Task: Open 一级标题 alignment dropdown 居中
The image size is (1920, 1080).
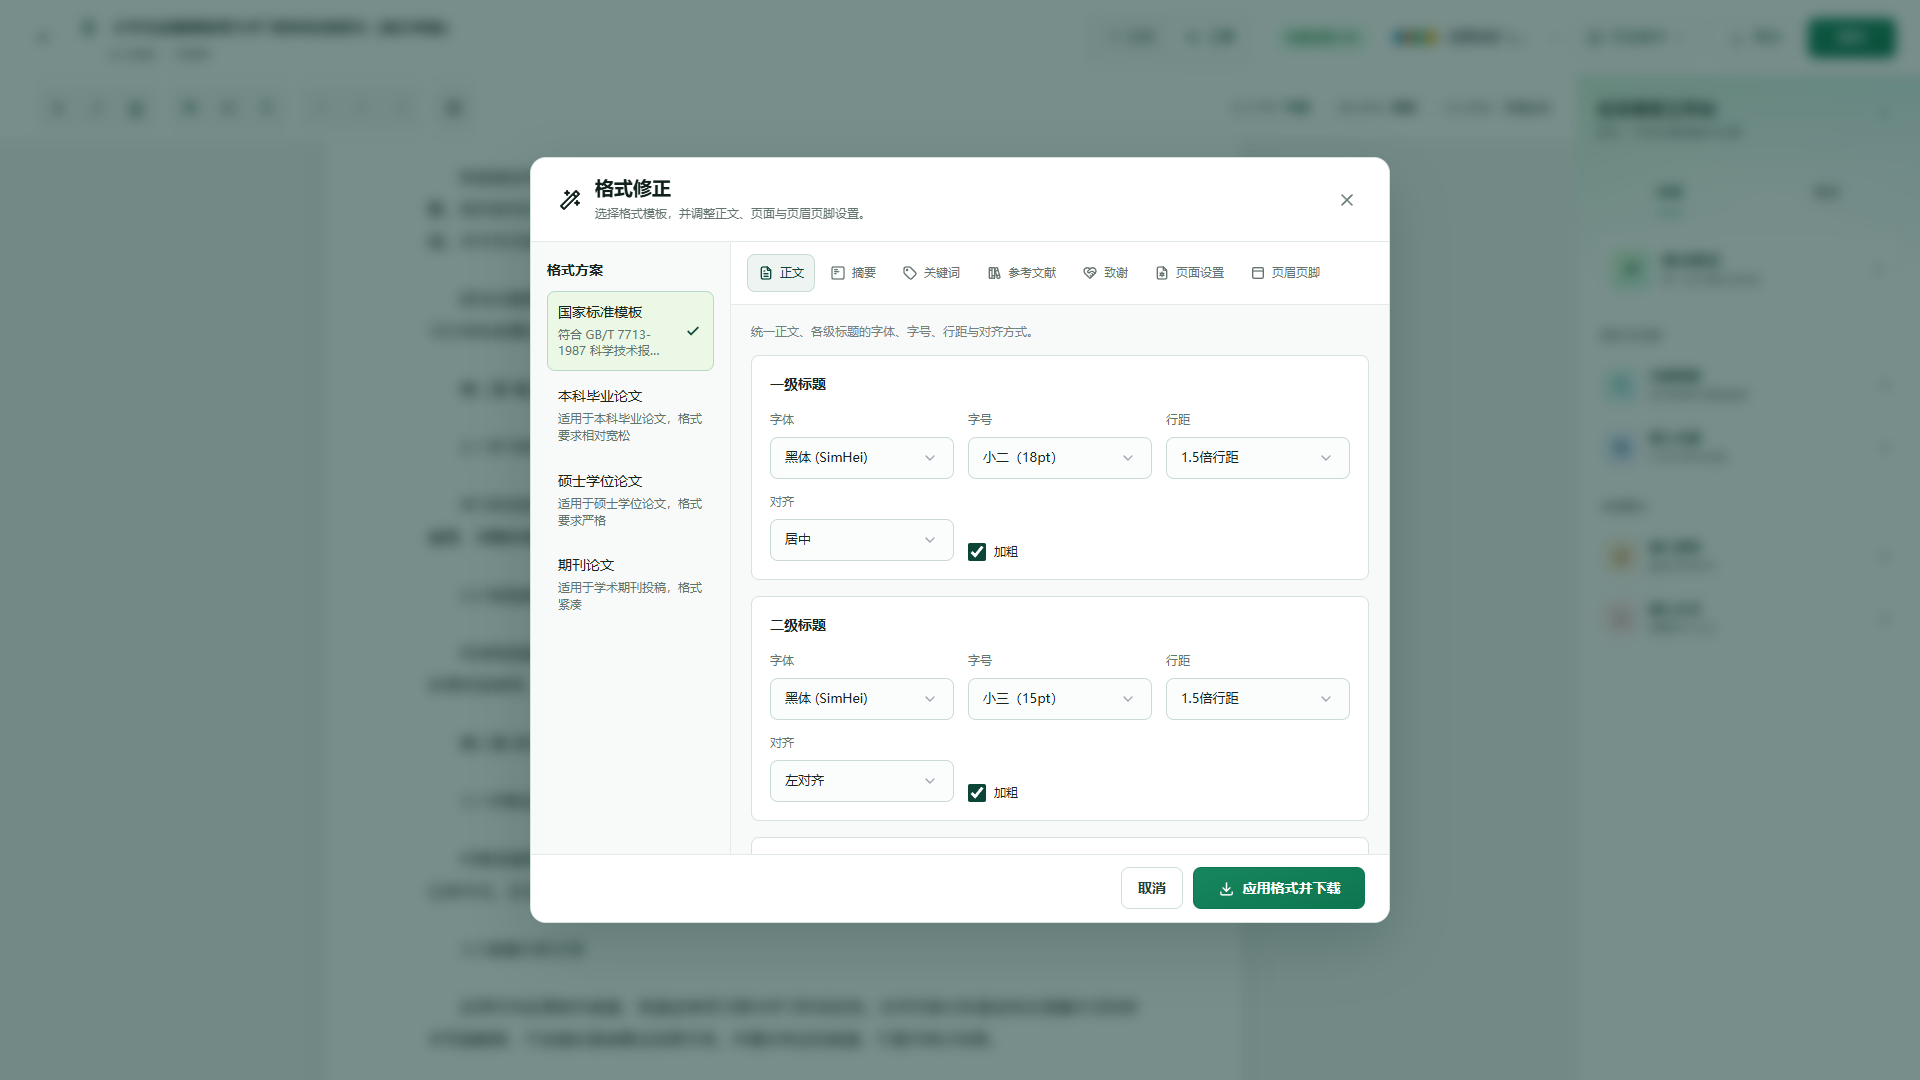Action: pyautogui.click(x=861, y=540)
